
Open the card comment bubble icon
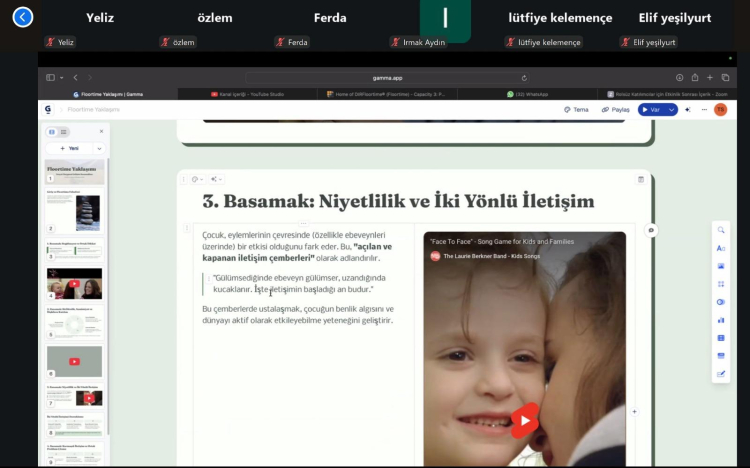click(x=651, y=230)
